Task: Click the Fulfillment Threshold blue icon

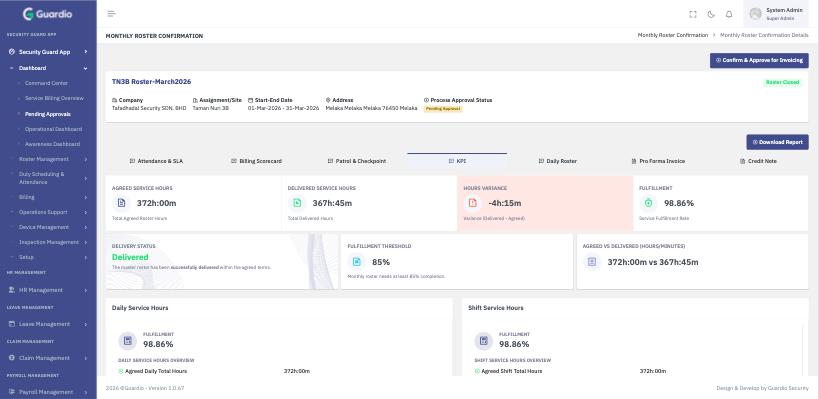Action: click(x=356, y=262)
